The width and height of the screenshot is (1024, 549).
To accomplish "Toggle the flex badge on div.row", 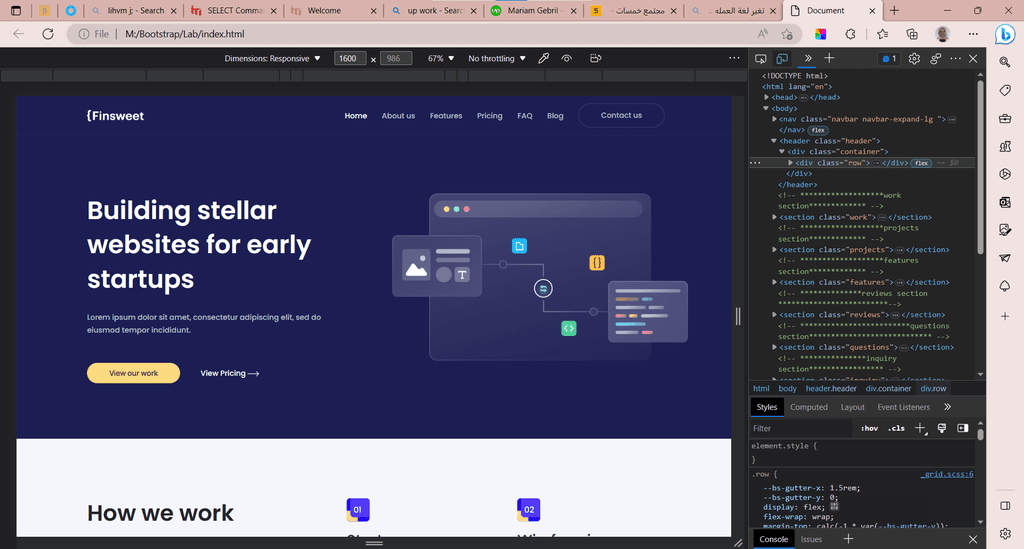I will coord(921,163).
